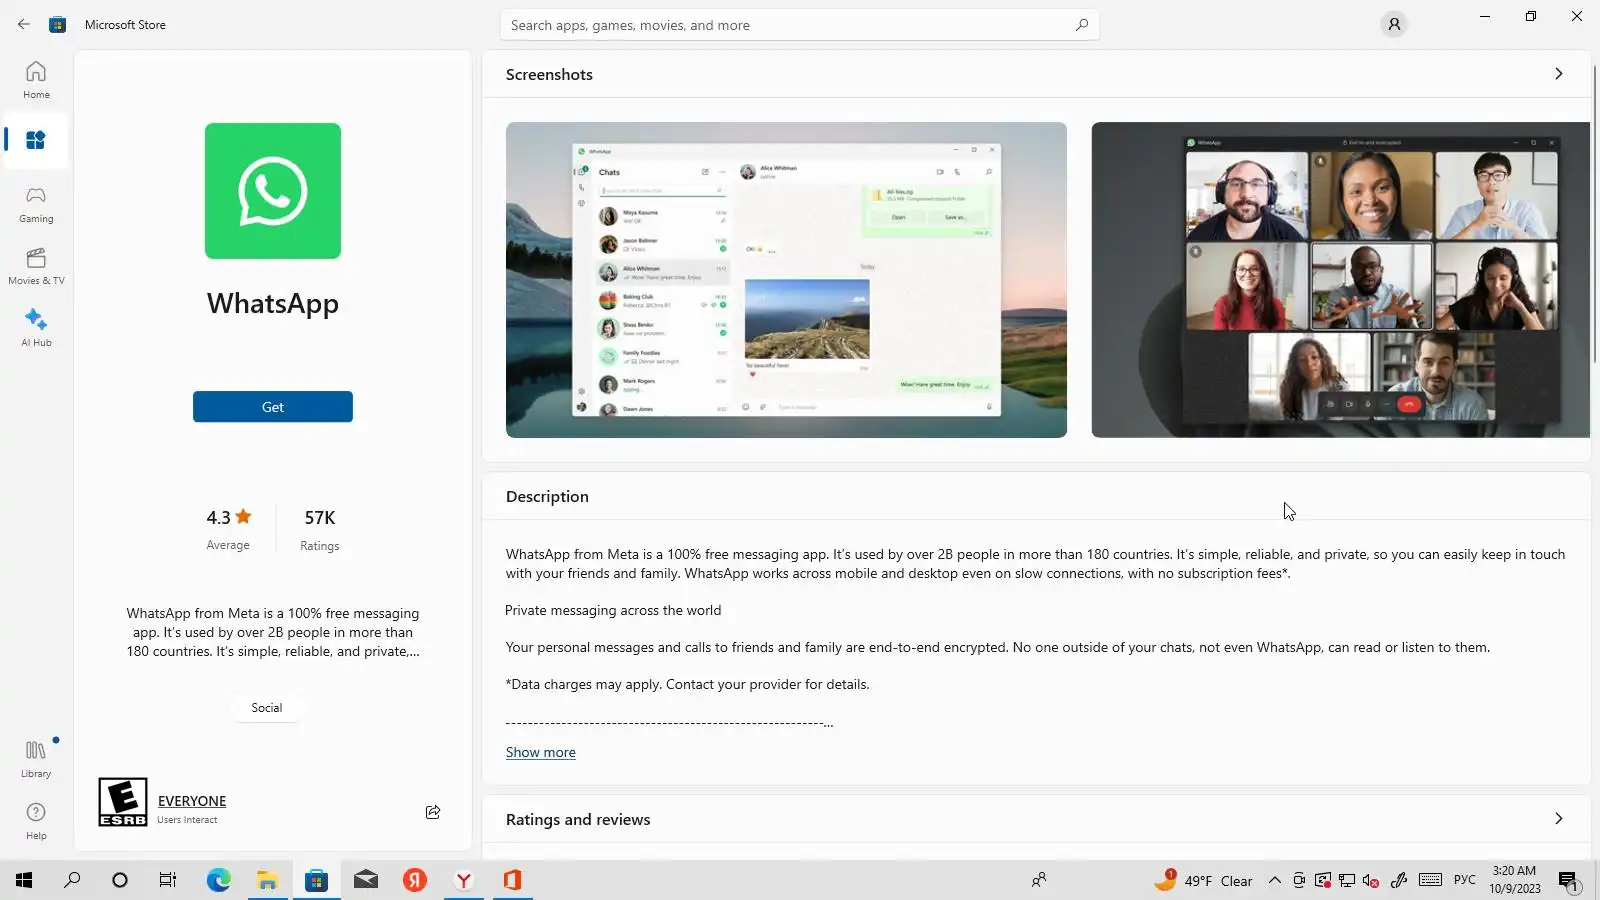Viewport: 1600px width, 900px height.
Task: Go back with the back arrow
Action: pyautogui.click(x=24, y=24)
